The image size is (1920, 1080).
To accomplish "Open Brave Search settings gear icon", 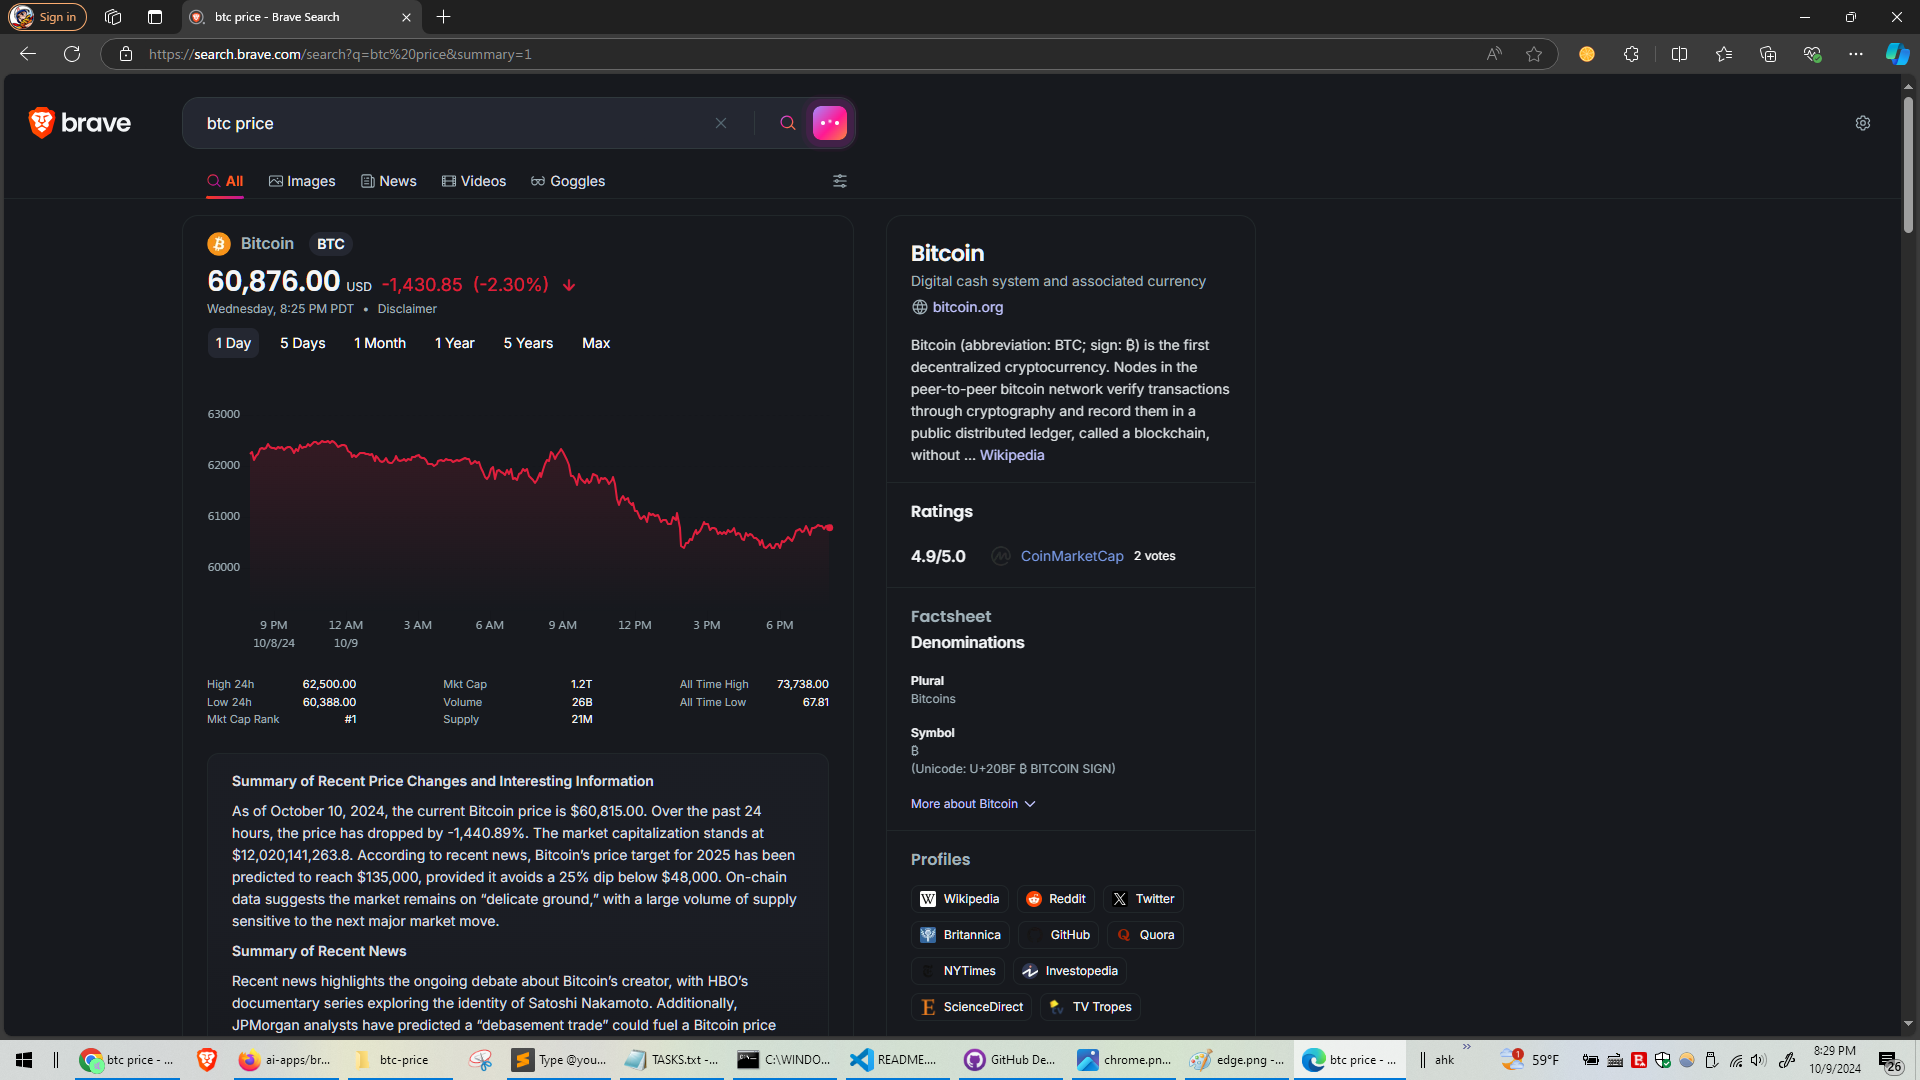I will point(1862,123).
